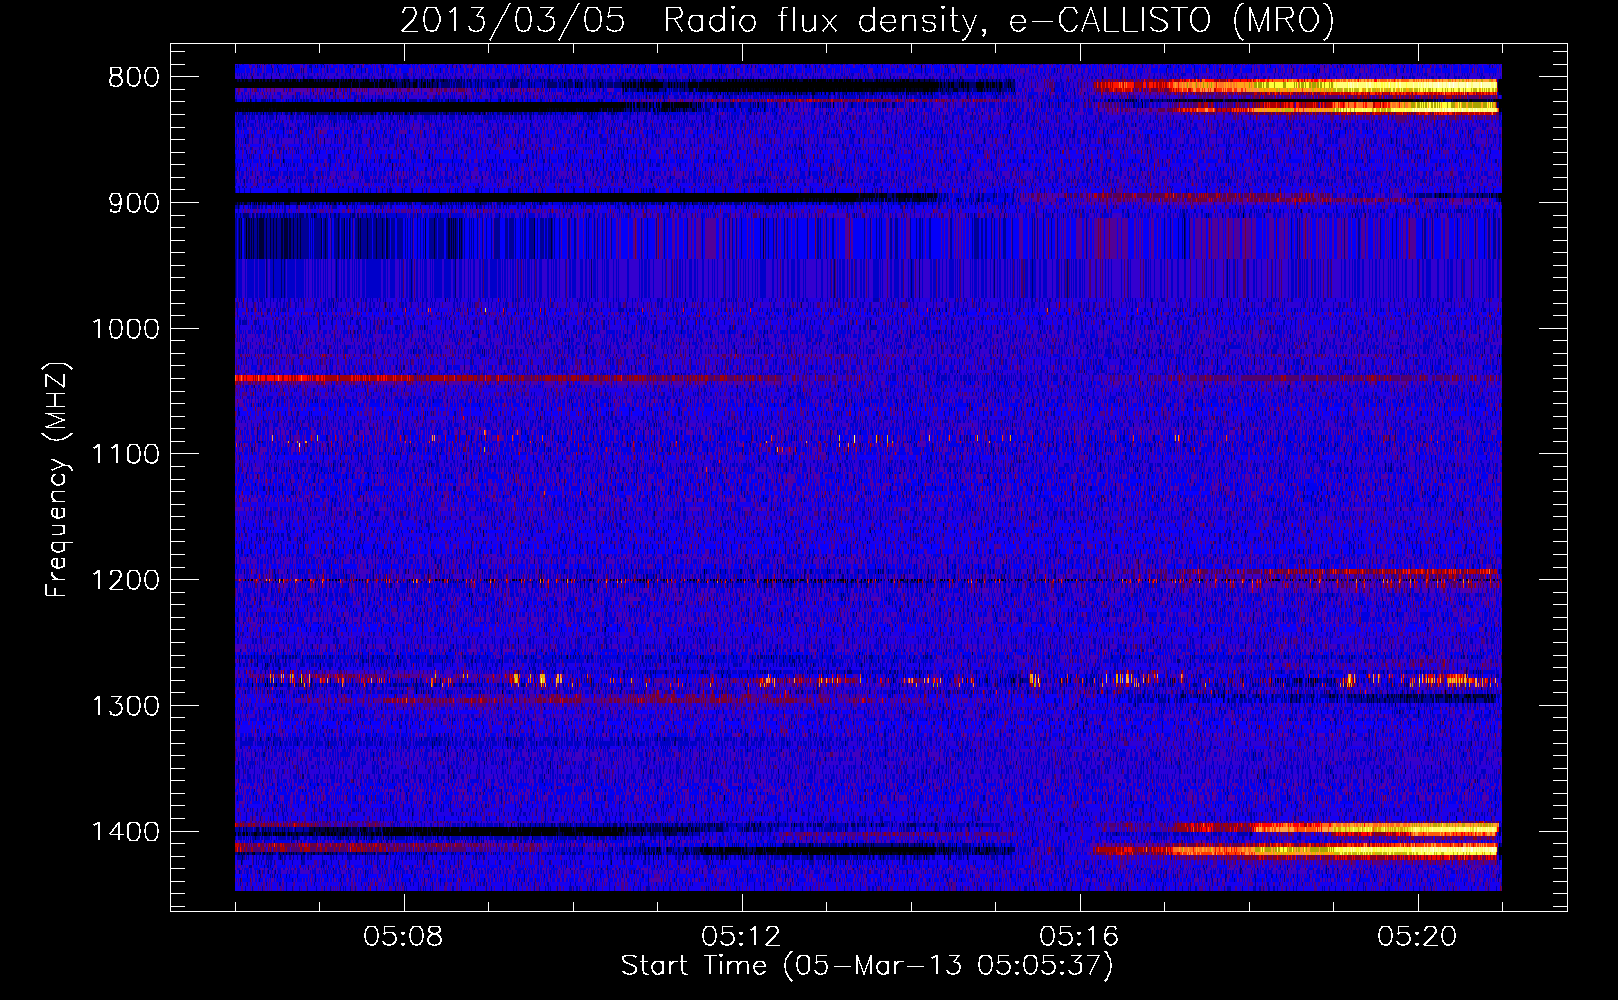The height and width of the screenshot is (1000, 1618).
Task: Click the 1200 frequency tick label
Action: click(x=125, y=581)
